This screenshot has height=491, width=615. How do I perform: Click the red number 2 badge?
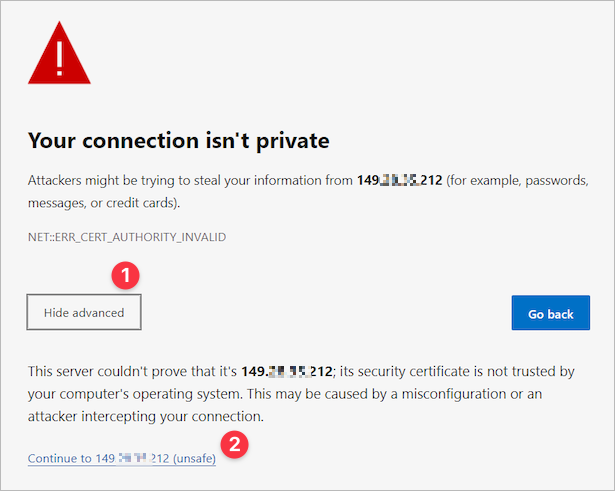click(233, 444)
